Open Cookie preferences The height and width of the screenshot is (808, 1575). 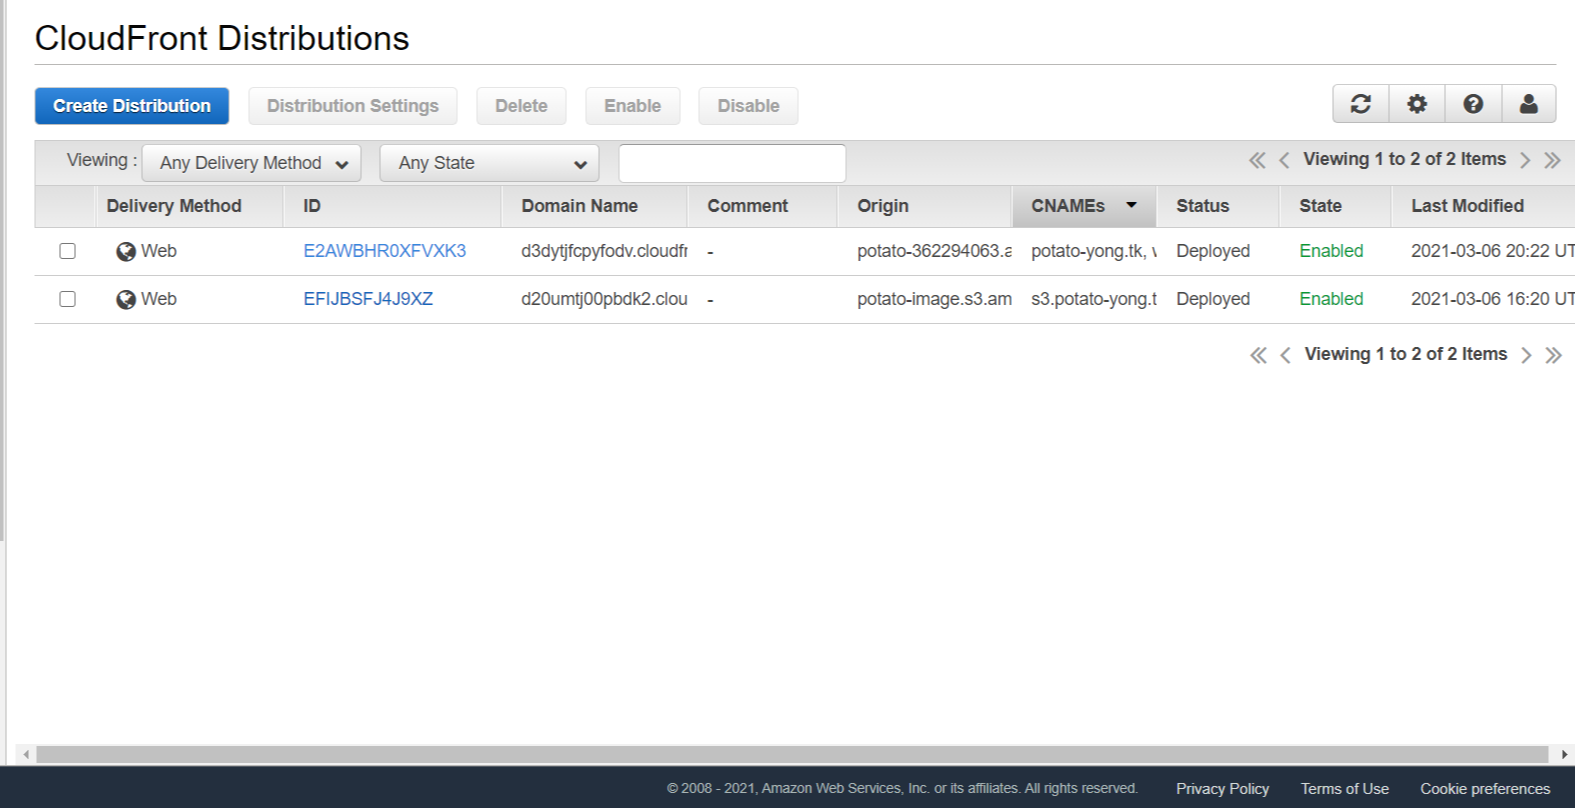[1485, 789]
